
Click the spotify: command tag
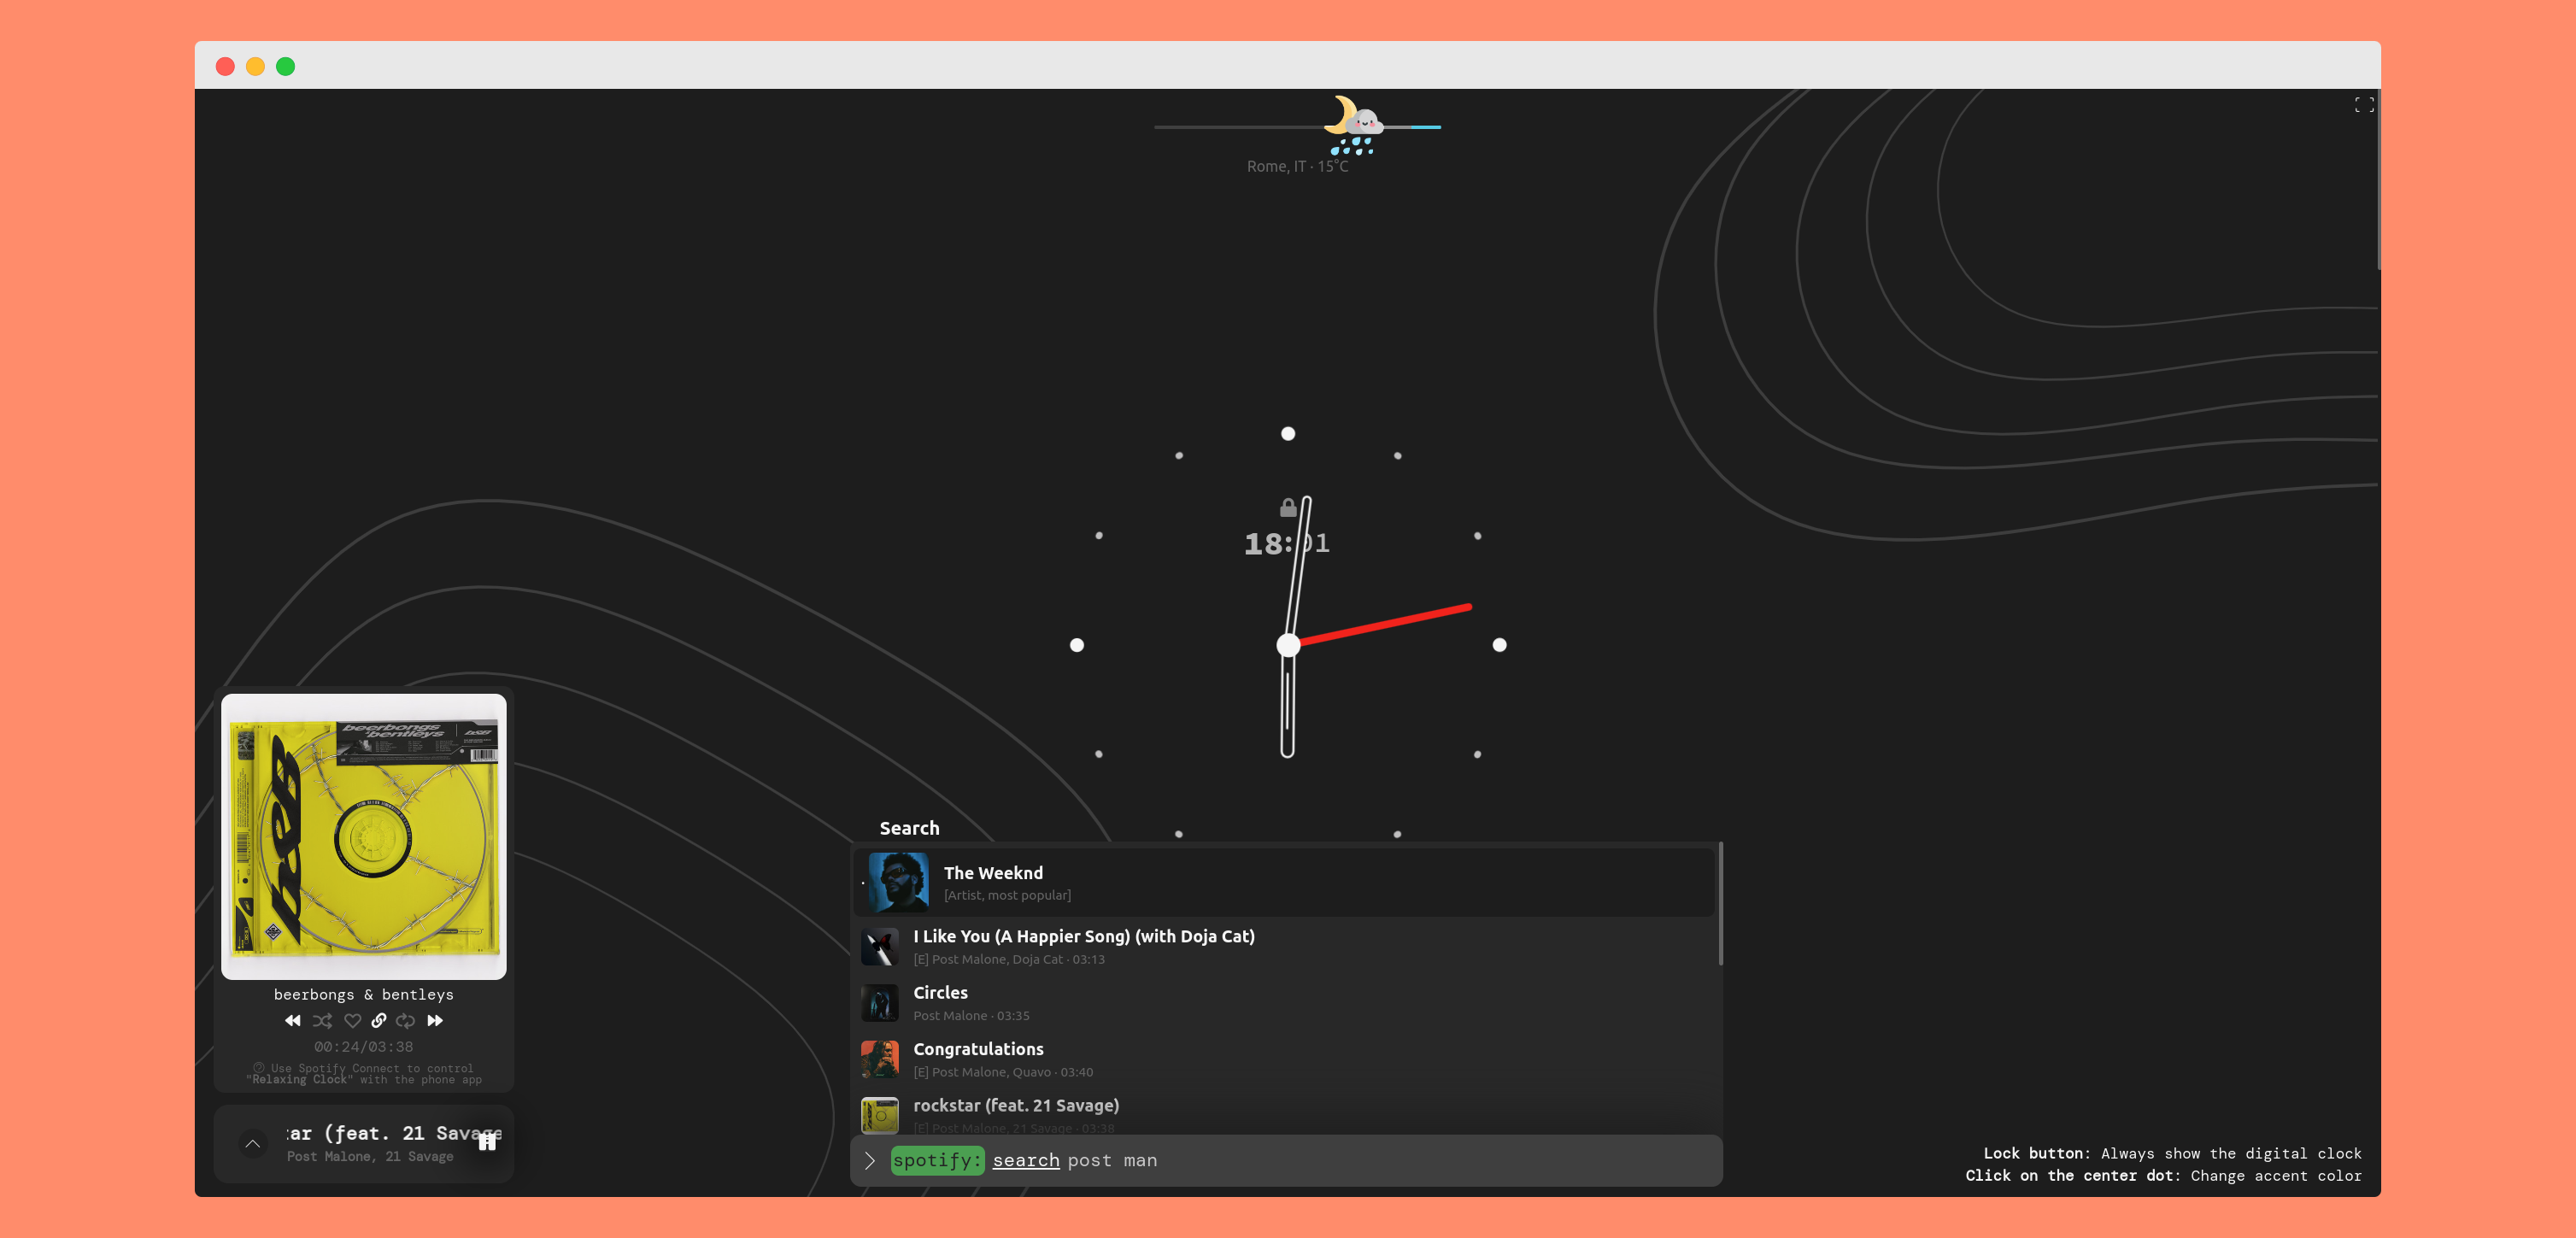pyautogui.click(x=937, y=1160)
